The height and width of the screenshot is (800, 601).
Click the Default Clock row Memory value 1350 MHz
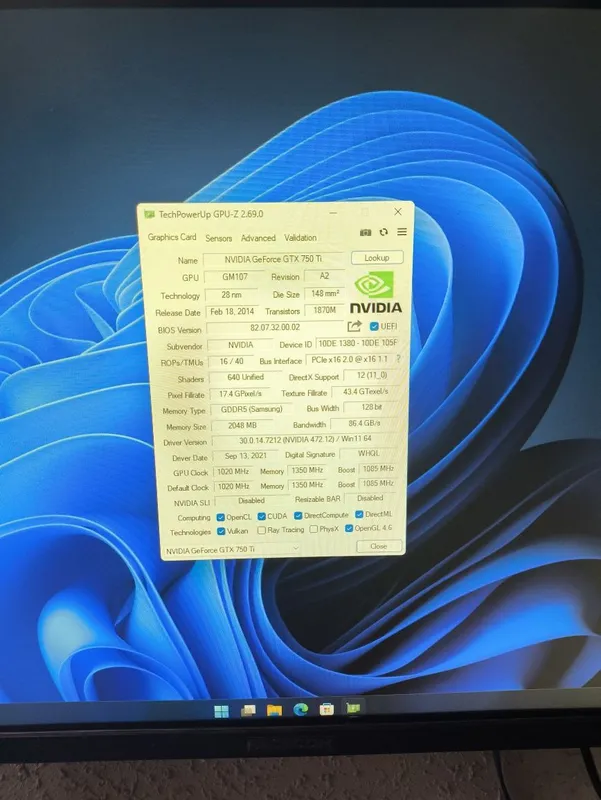click(x=307, y=485)
